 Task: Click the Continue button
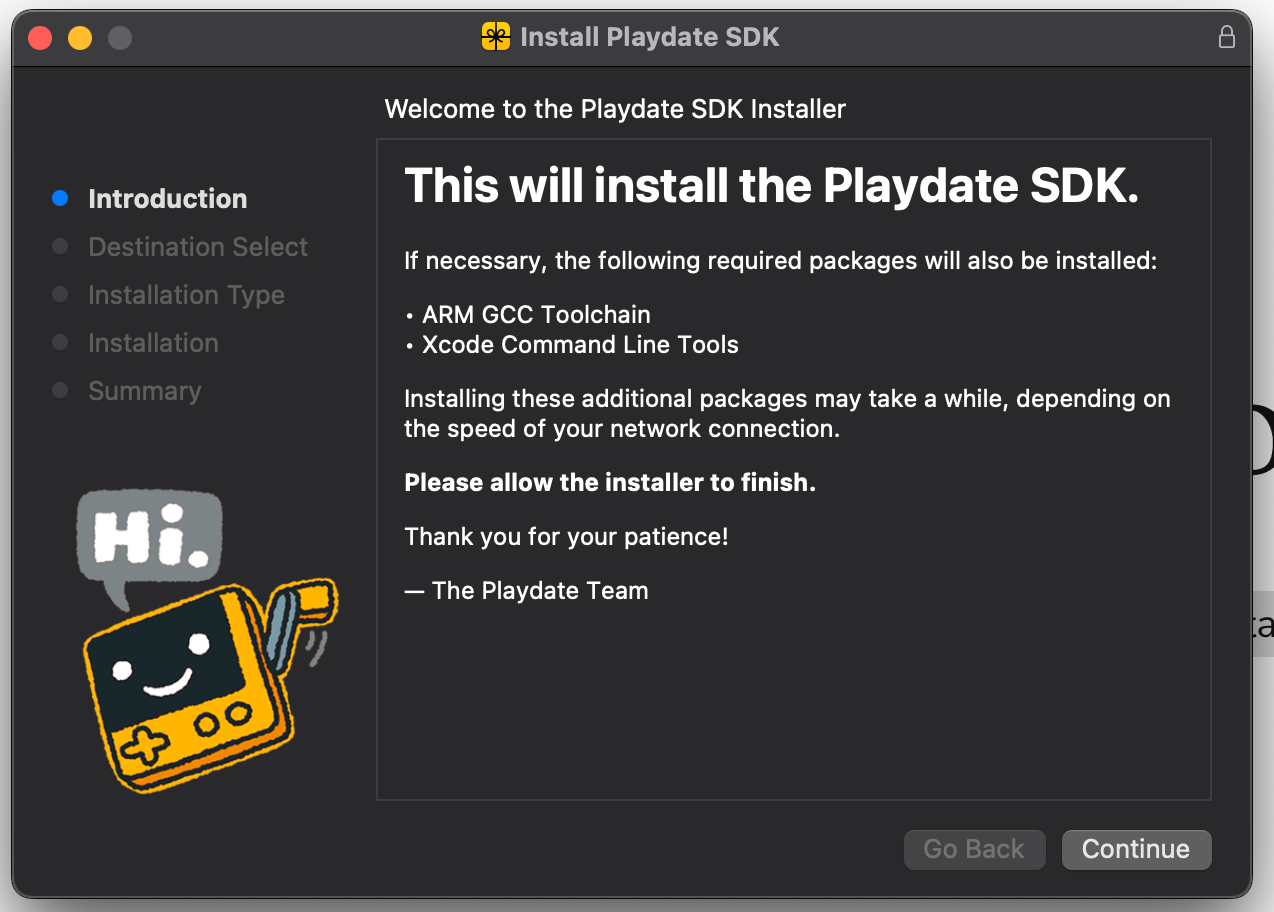(x=1136, y=849)
